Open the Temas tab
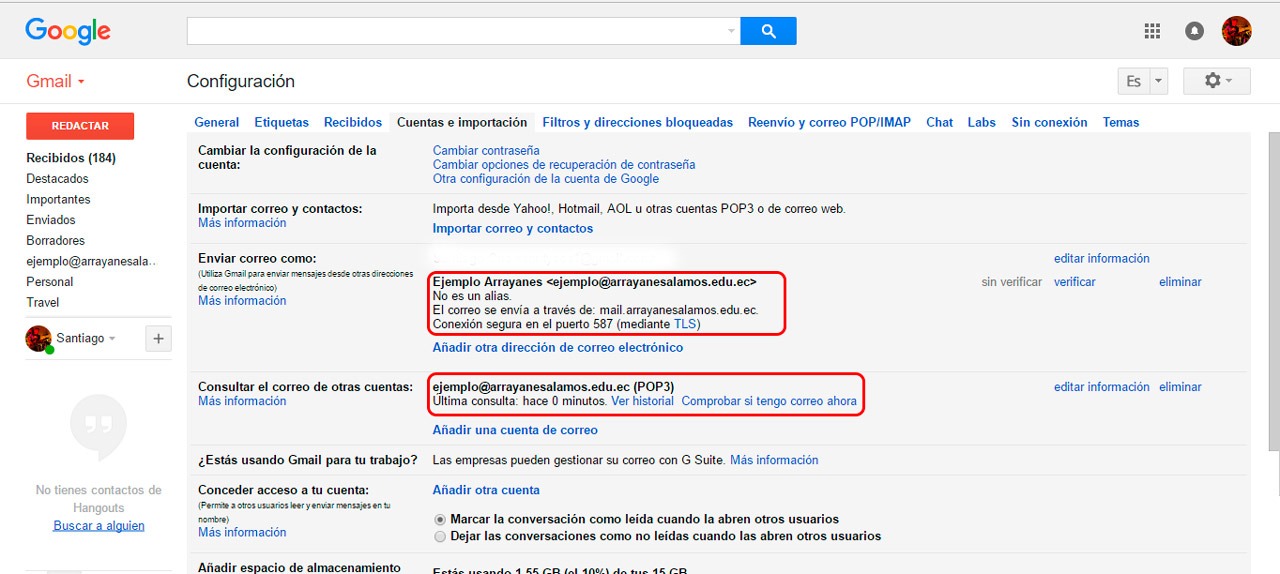 coord(1121,122)
